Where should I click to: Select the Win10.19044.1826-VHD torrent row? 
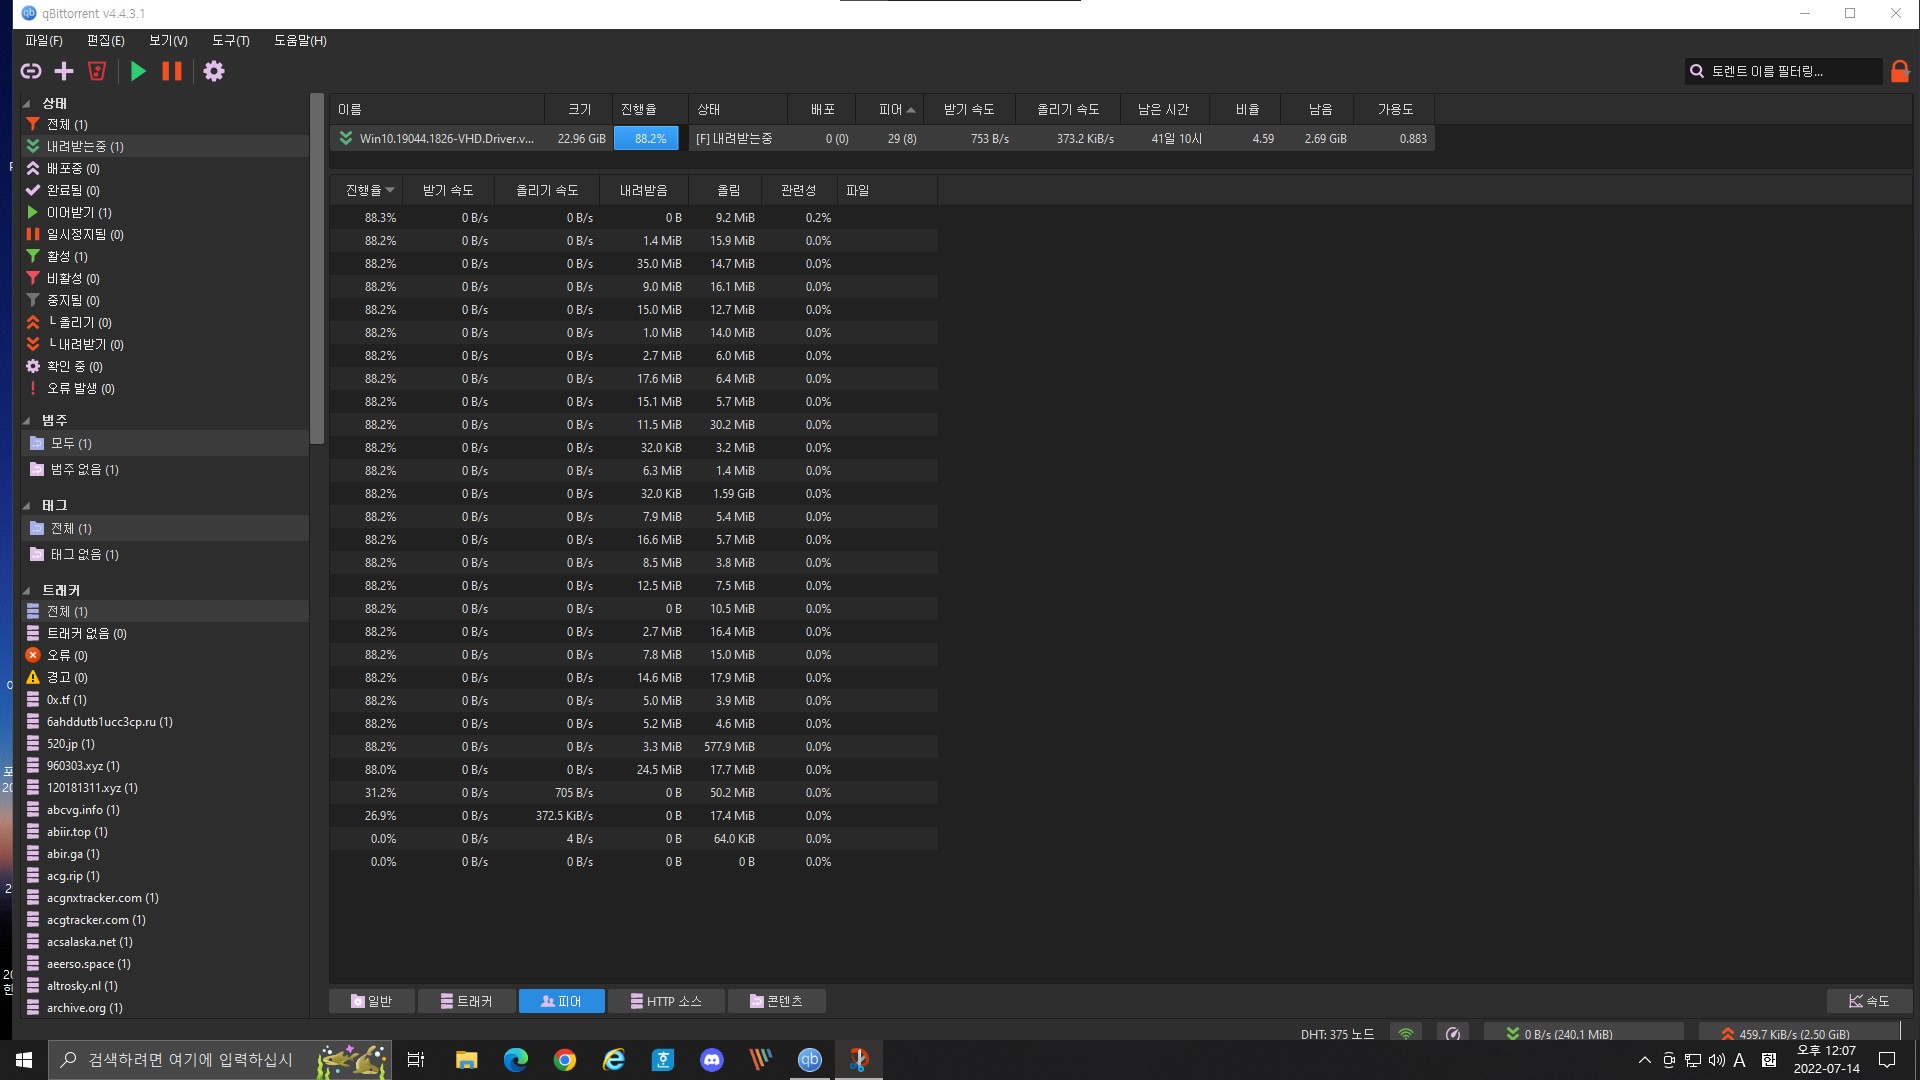(x=882, y=138)
